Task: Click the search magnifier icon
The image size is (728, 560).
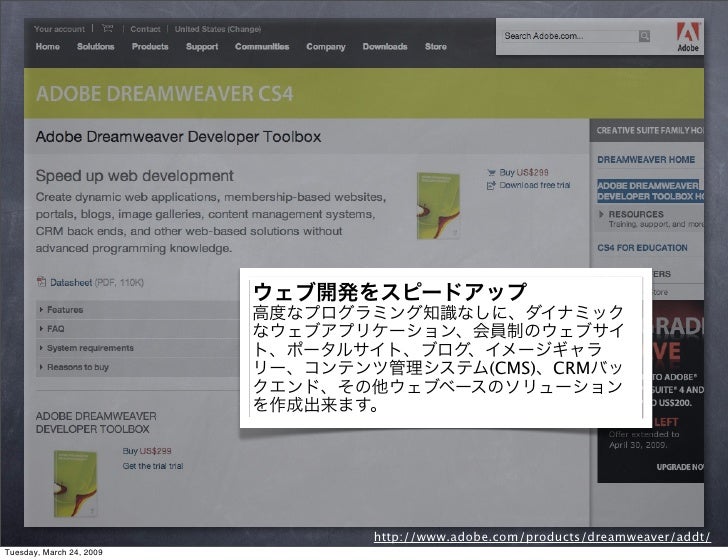Action: pyautogui.click(x=644, y=36)
